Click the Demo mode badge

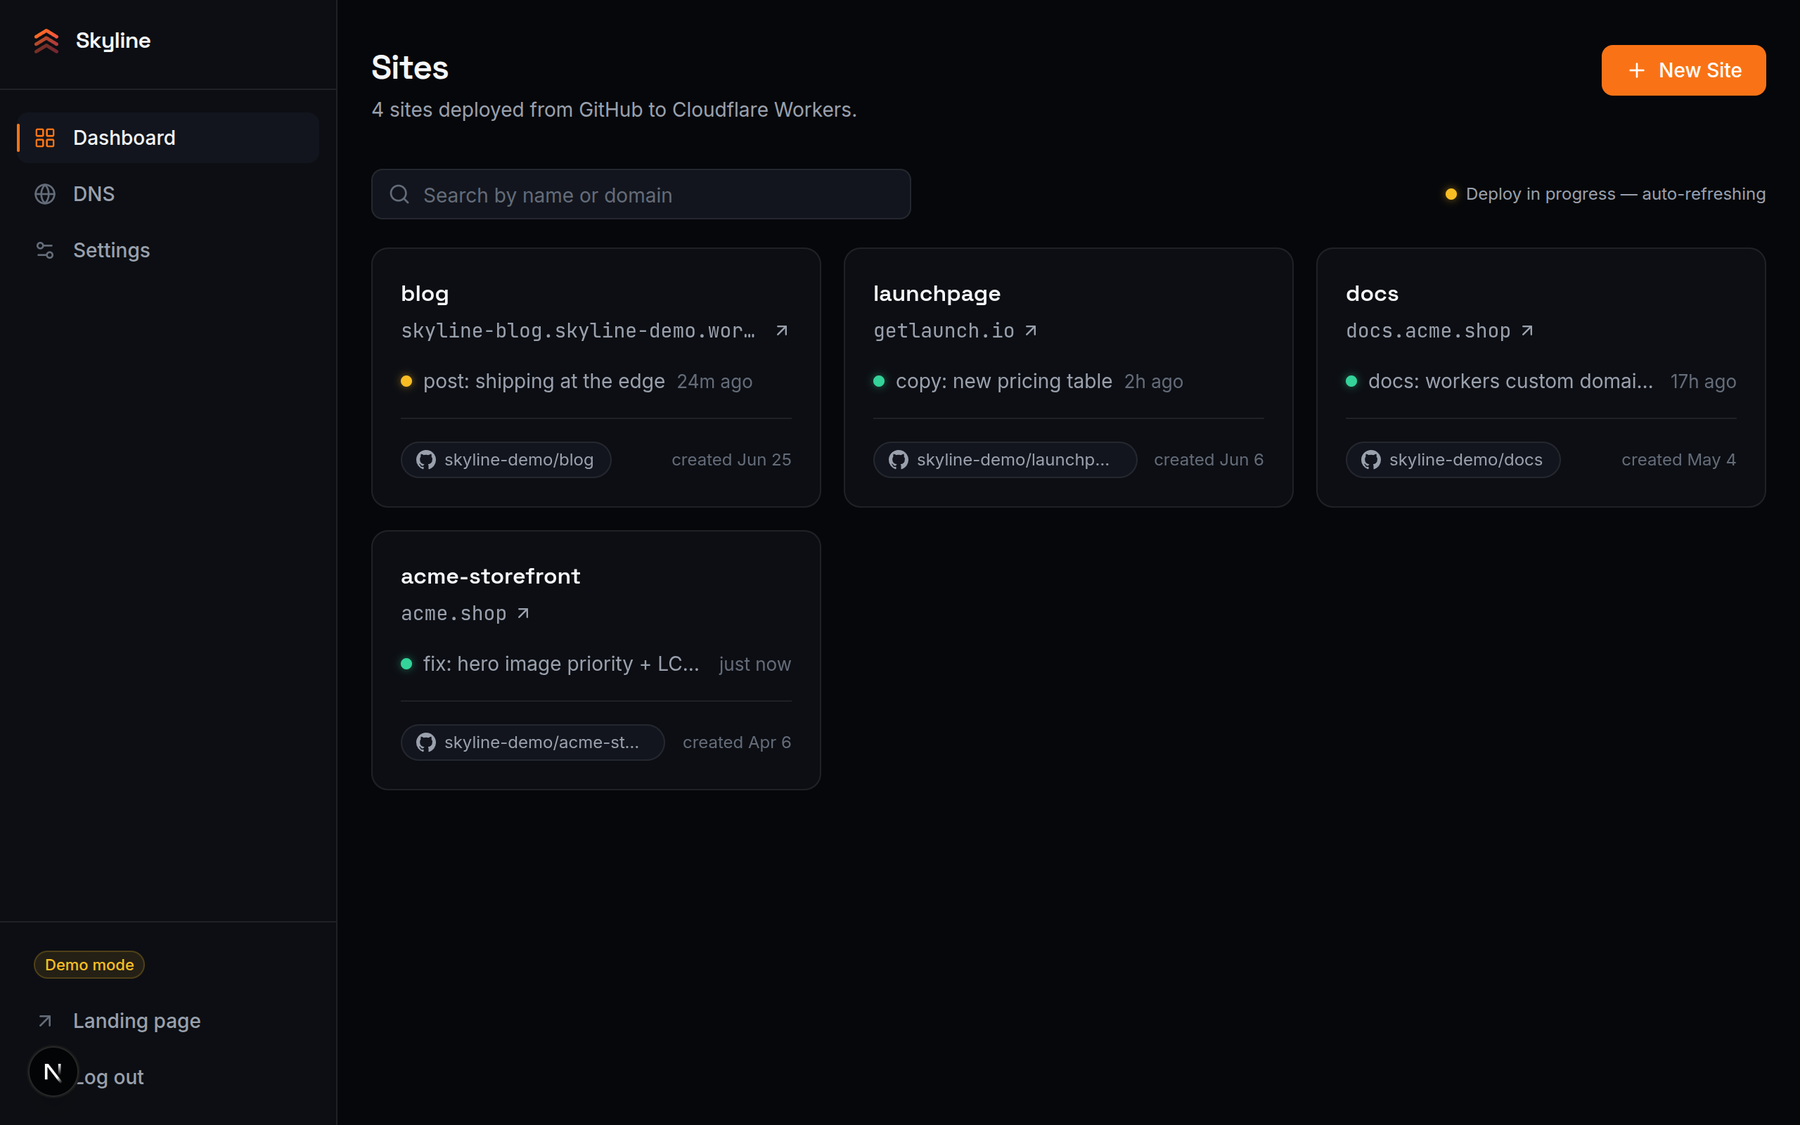tap(89, 965)
